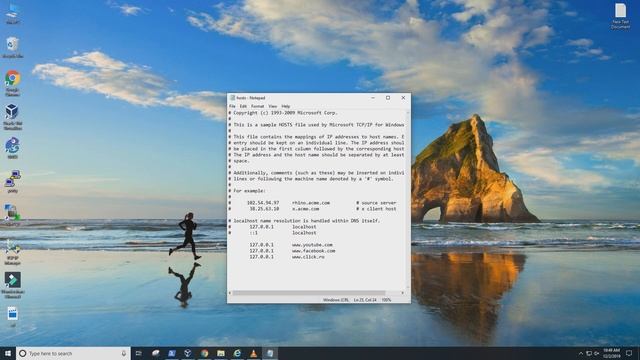Select the Wondershare Filmora desktop shortcut
640x360 pixels.
tap(13, 285)
